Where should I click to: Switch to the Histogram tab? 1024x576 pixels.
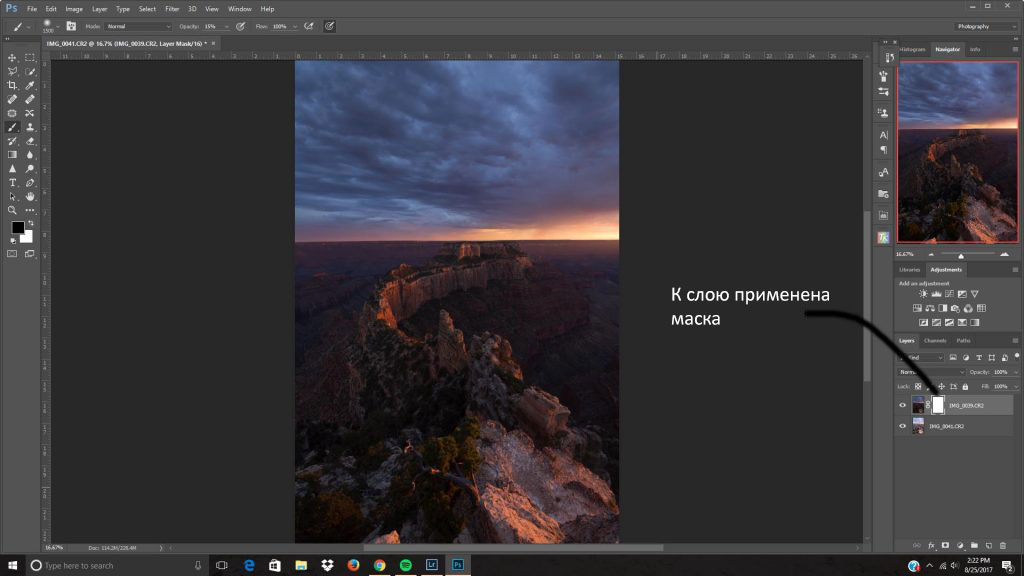pyautogui.click(x=913, y=50)
